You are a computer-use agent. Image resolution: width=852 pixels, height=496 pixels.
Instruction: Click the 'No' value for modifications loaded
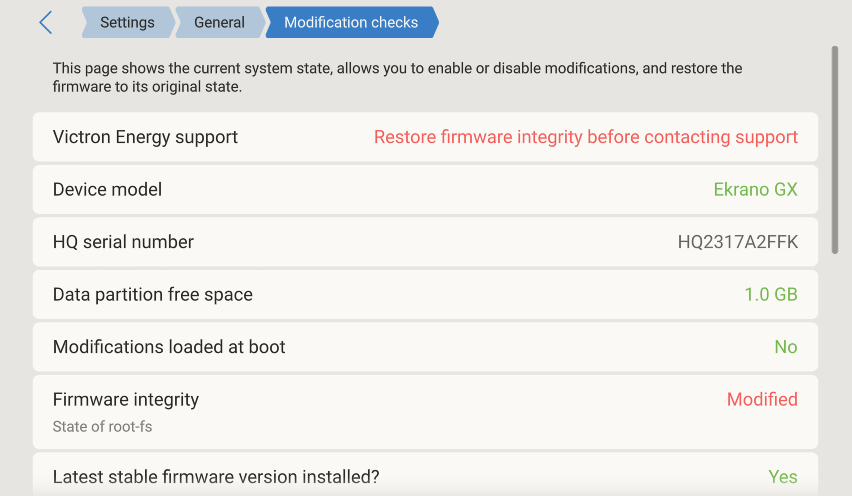(785, 347)
